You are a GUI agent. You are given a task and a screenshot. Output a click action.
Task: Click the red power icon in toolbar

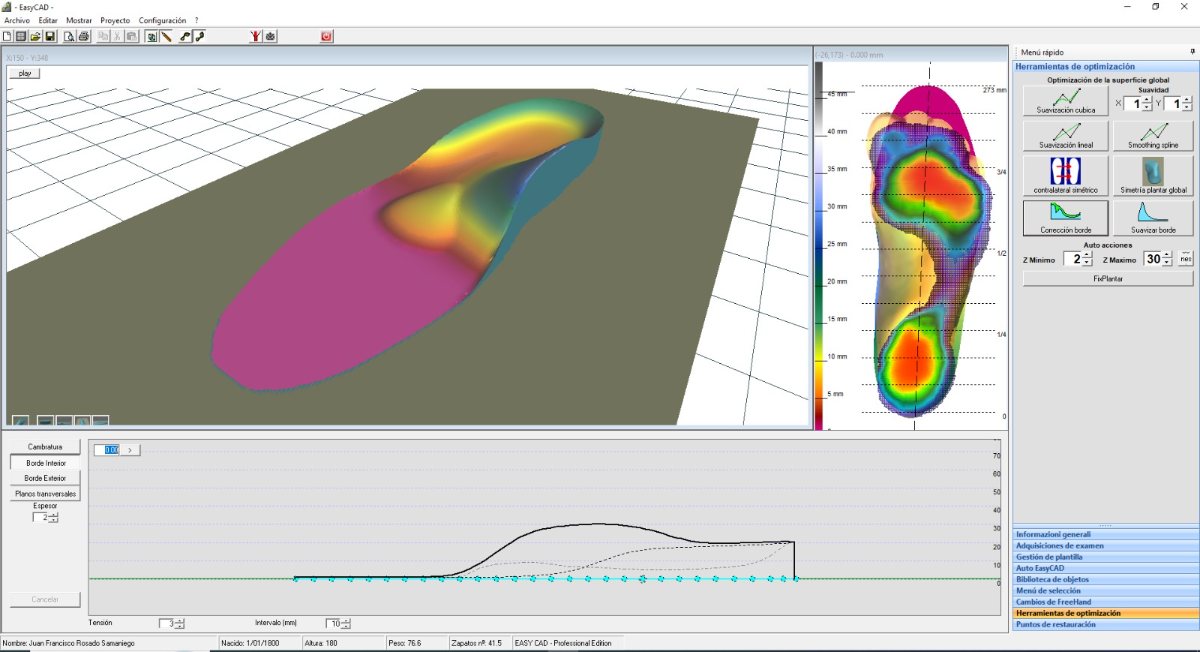coord(326,36)
